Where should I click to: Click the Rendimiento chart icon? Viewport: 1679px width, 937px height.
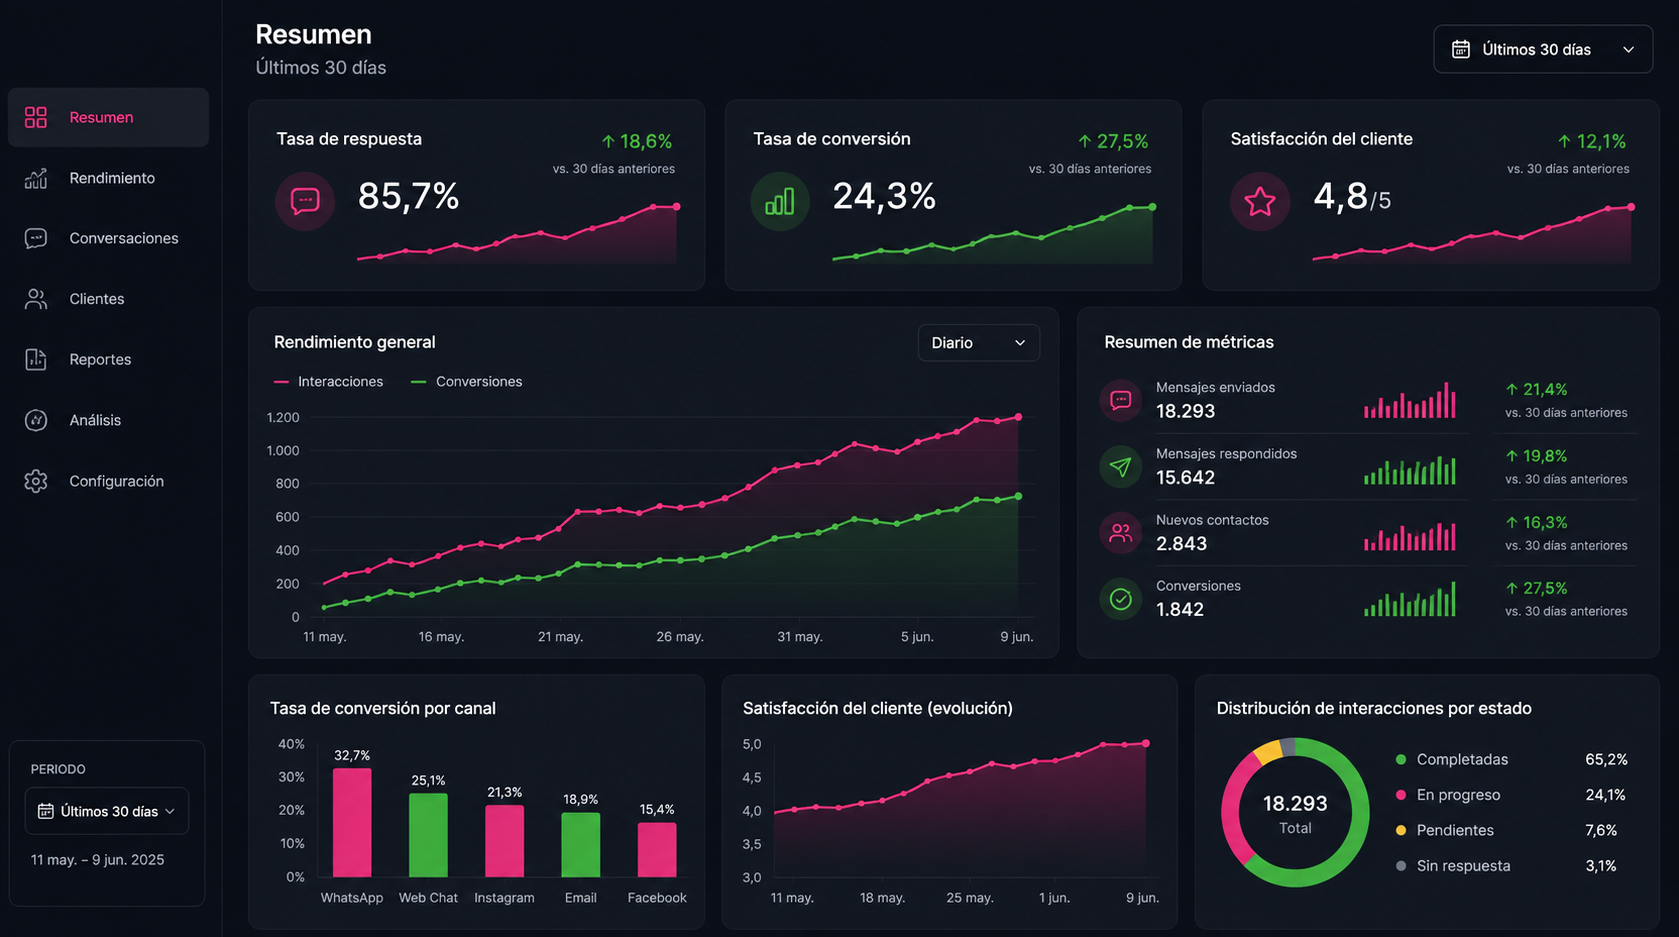(x=36, y=178)
